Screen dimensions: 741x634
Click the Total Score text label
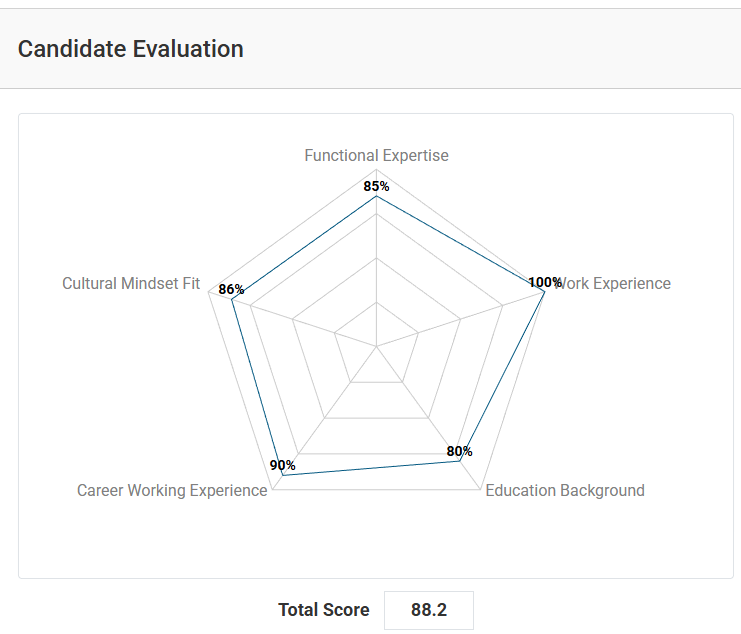point(323,610)
